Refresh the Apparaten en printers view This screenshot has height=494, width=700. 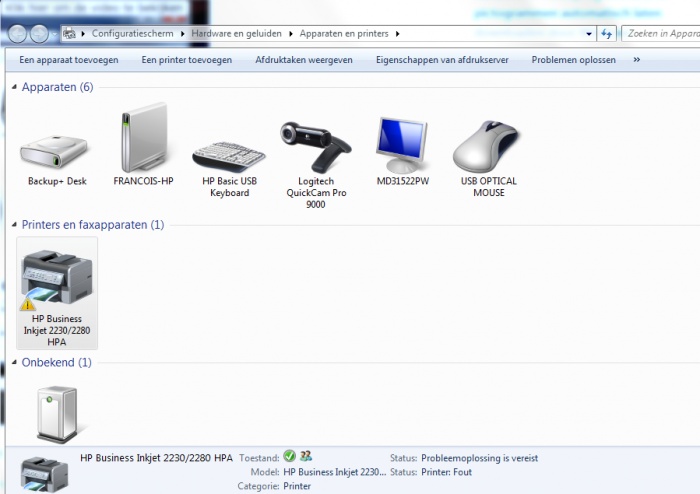click(x=606, y=33)
